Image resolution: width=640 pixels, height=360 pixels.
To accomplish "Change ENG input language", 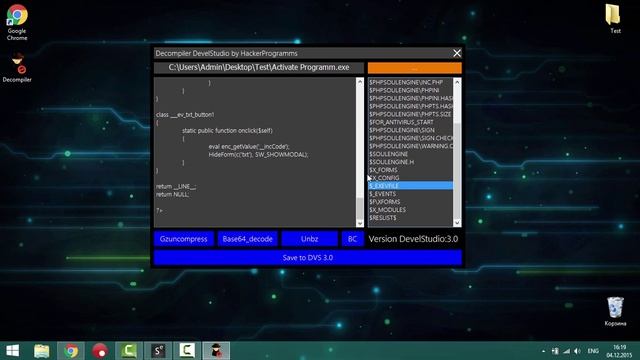I will 593,351.
